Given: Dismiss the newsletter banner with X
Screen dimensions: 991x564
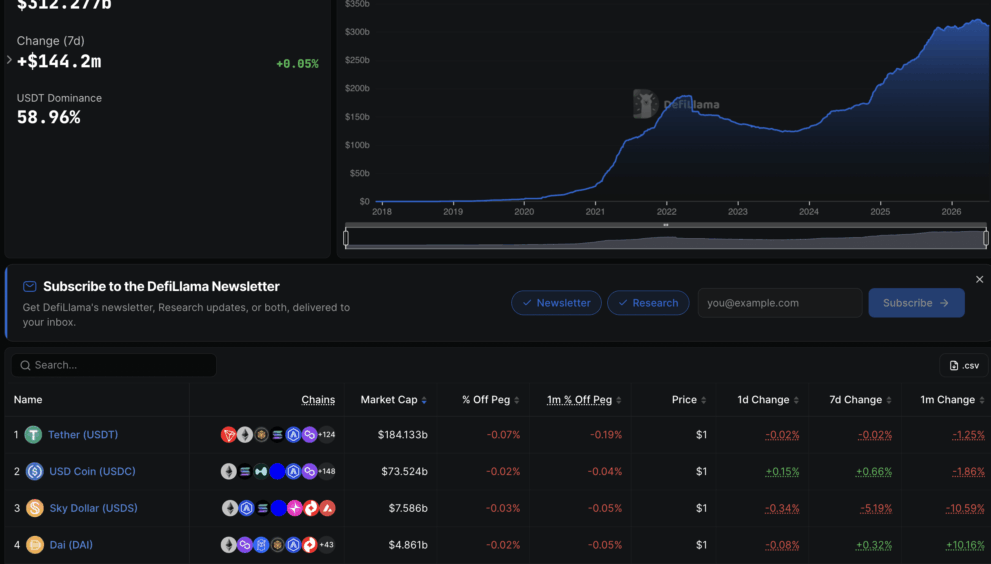Looking at the screenshot, I should click(x=979, y=279).
